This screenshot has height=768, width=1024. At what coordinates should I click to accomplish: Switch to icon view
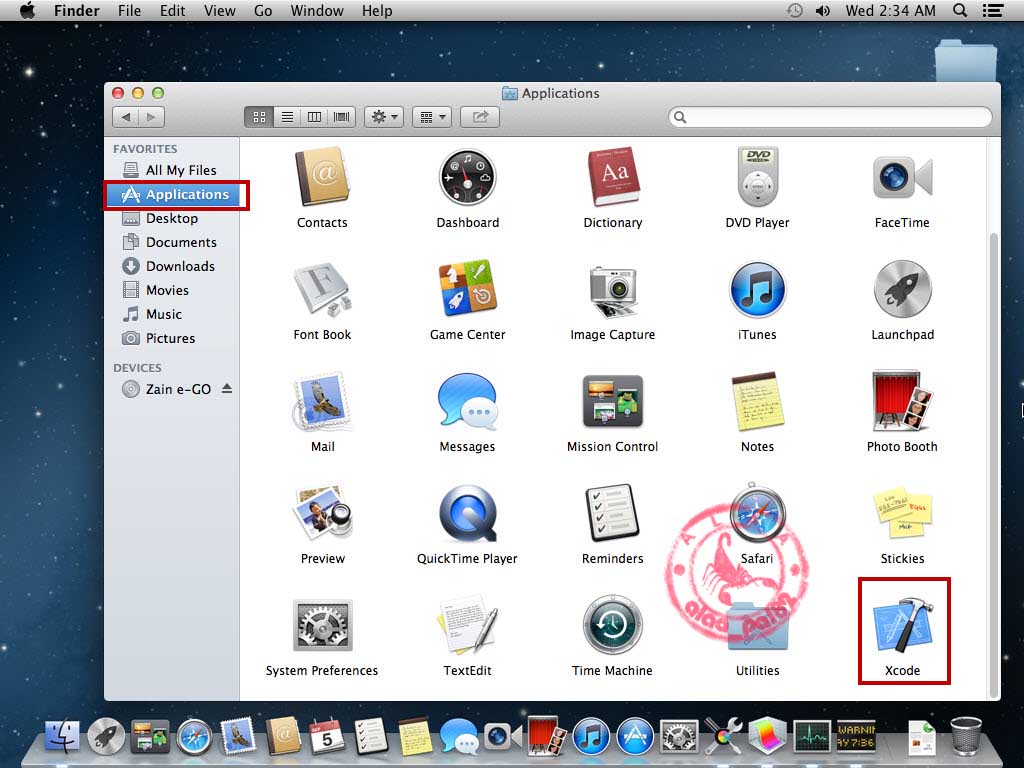[x=259, y=117]
